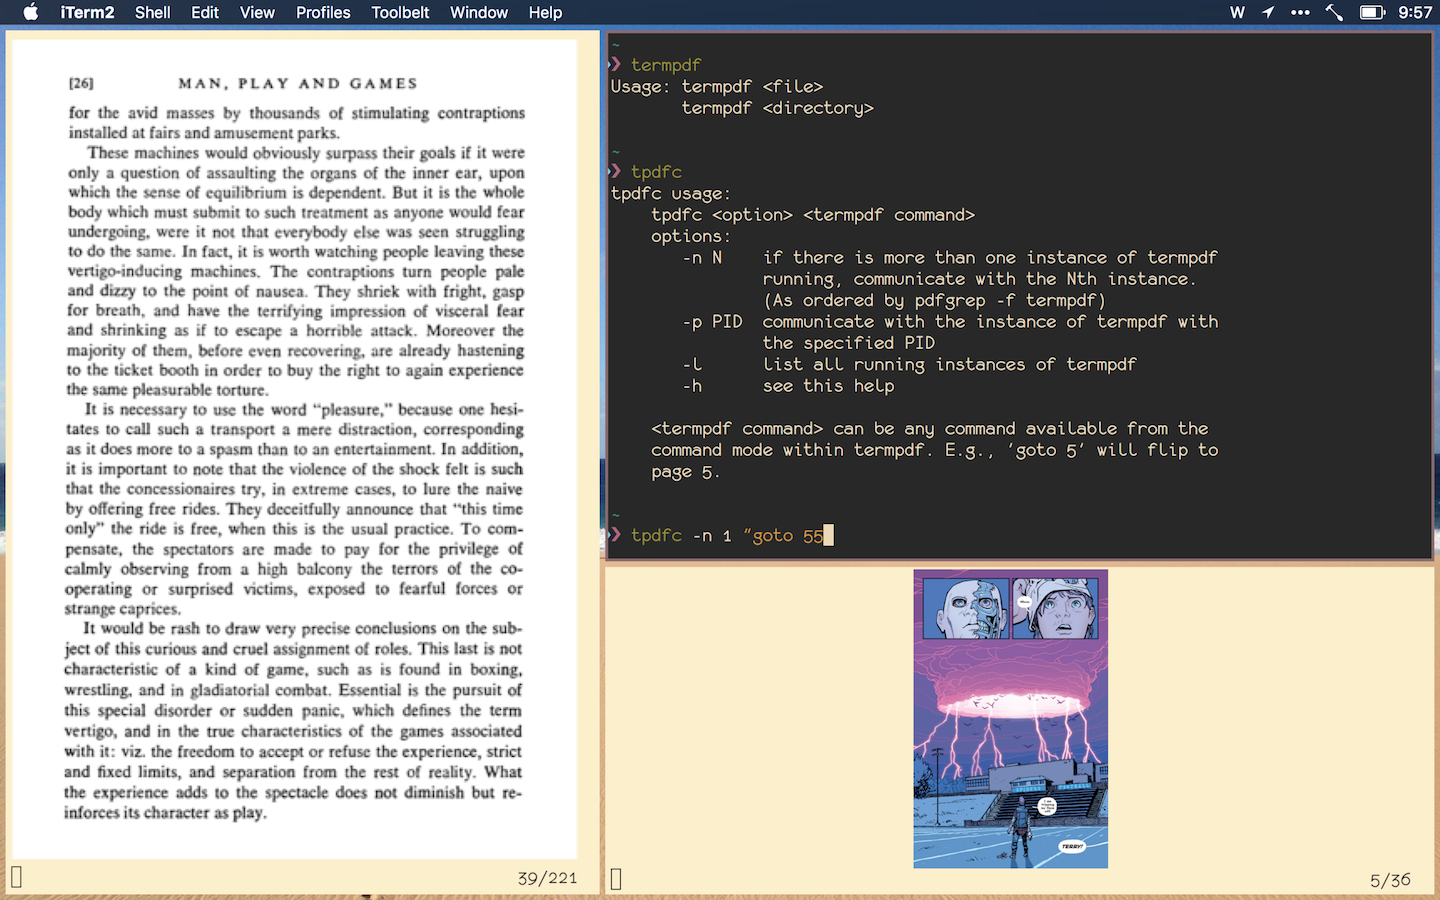This screenshot has height=900, width=1440.
Task: Open the Shell menu
Action: point(153,12)
